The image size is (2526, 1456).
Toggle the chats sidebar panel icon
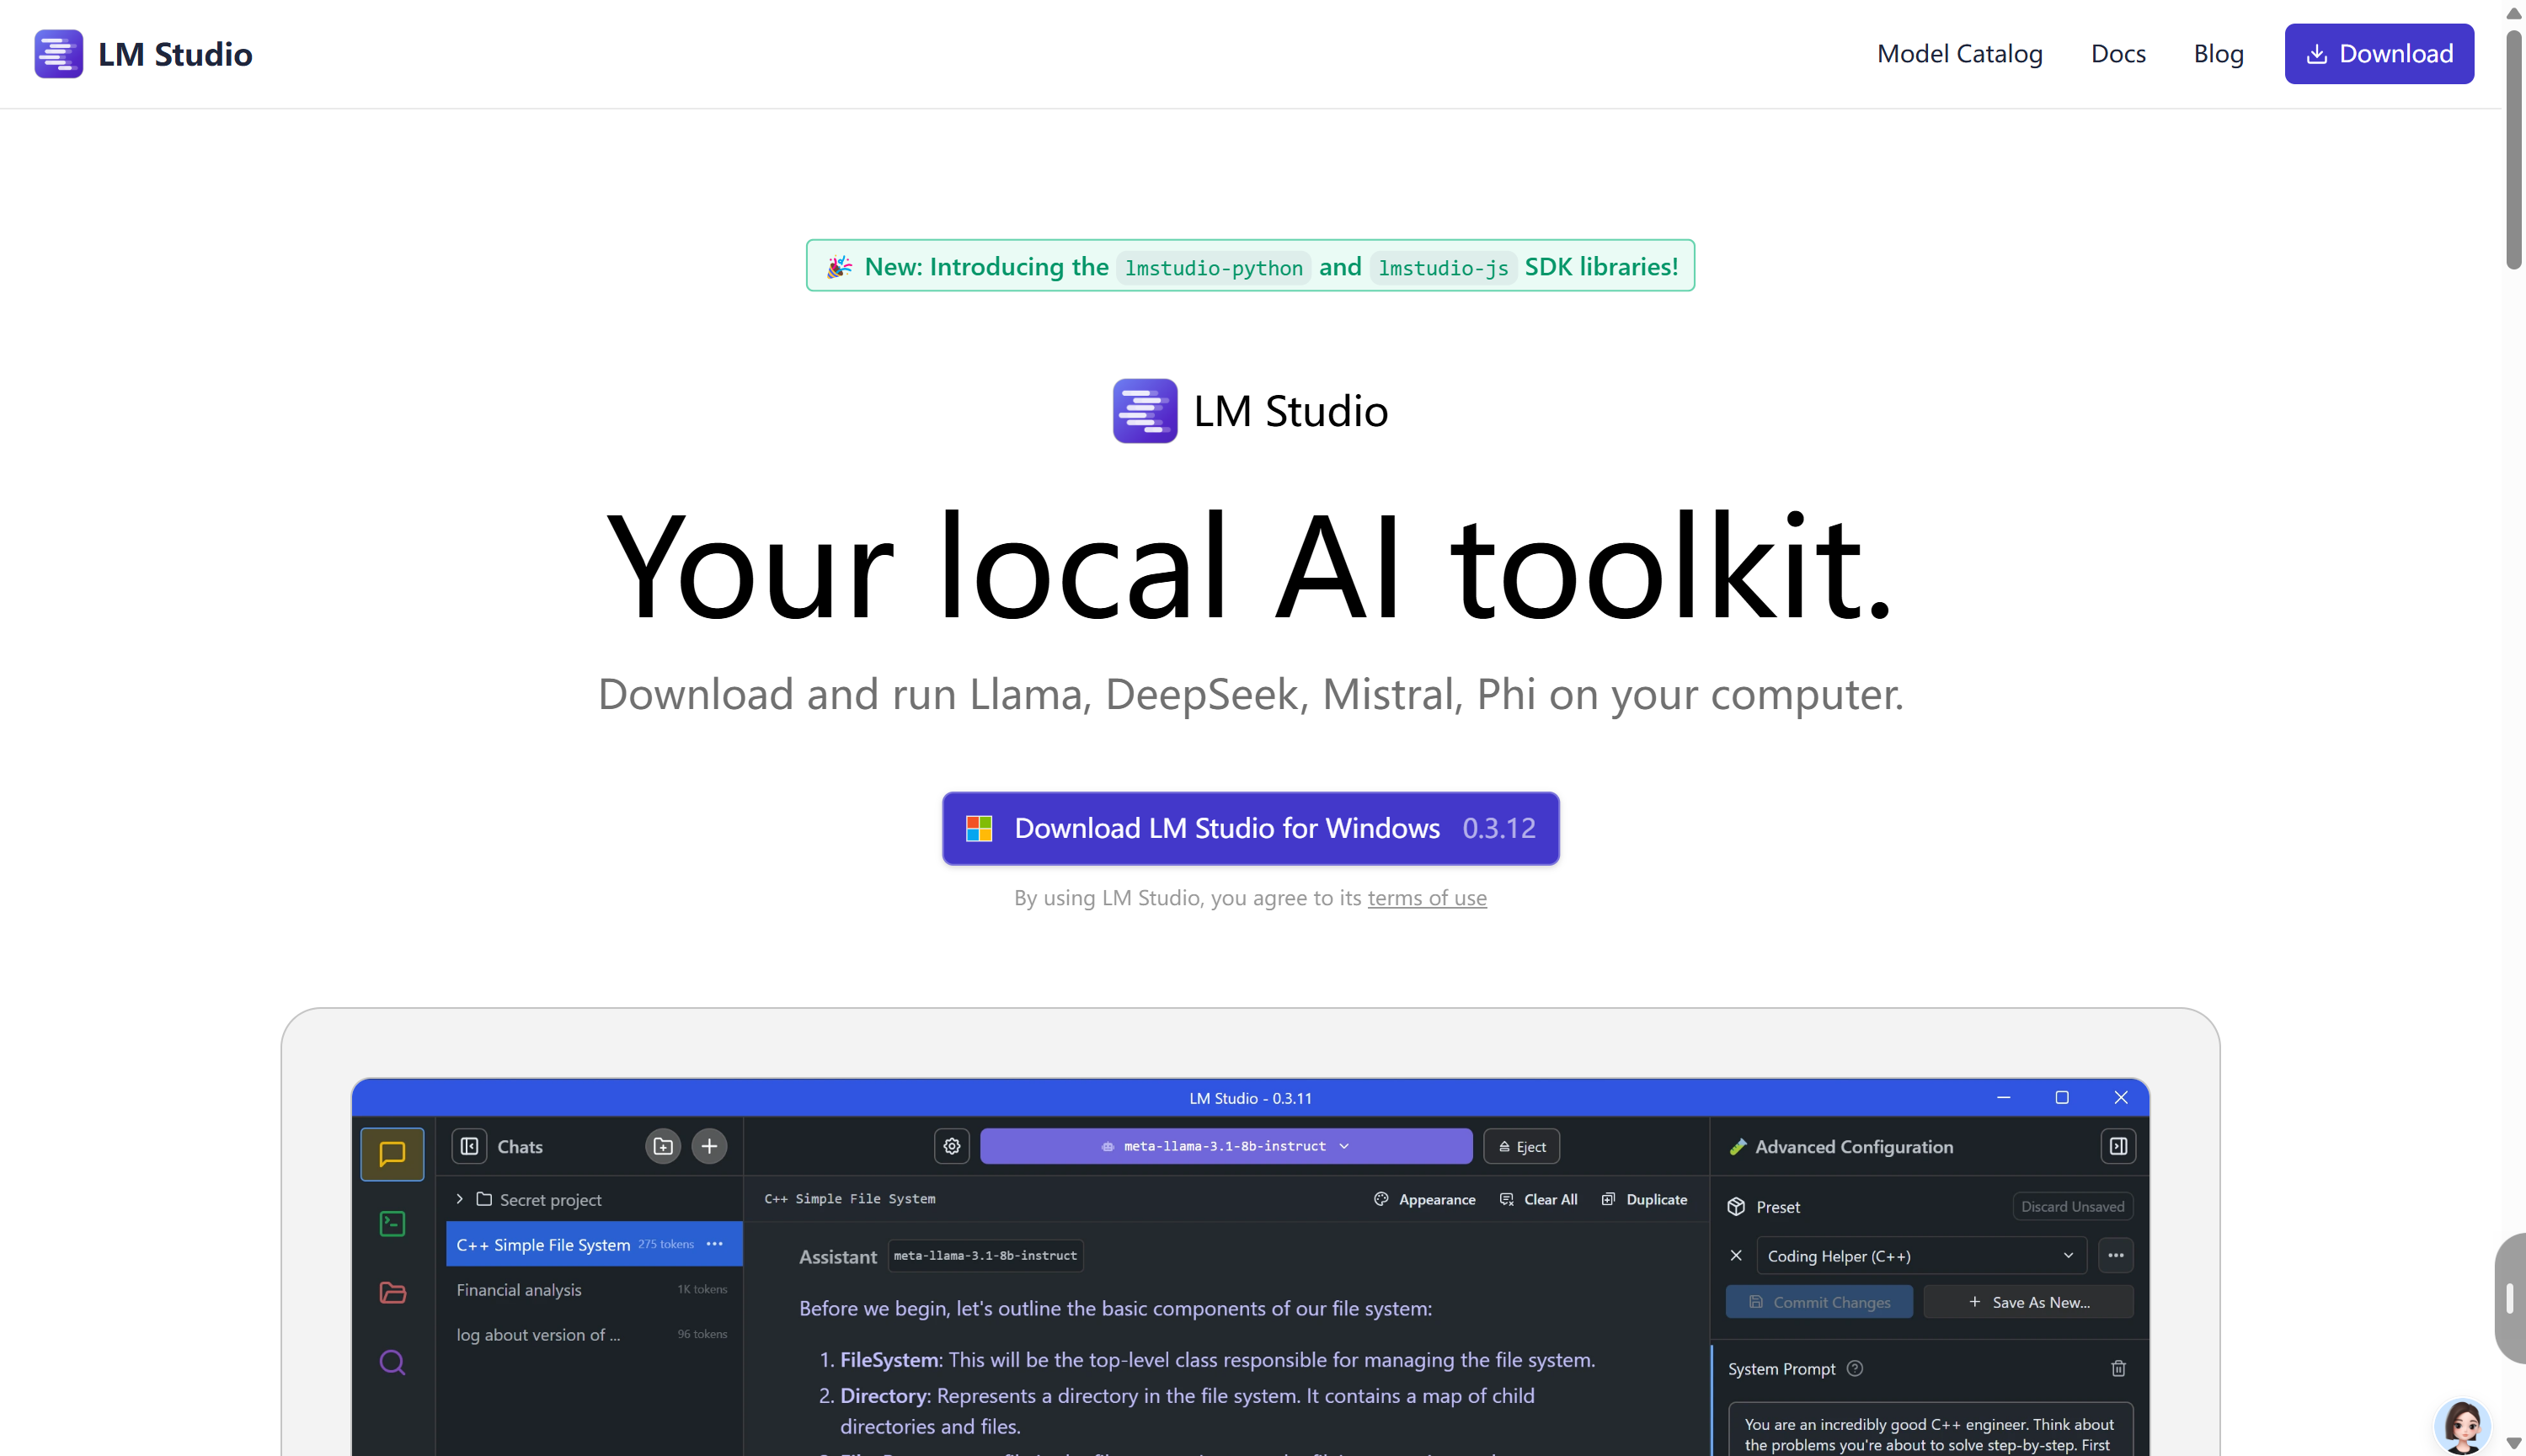[x=469, y=1146]
